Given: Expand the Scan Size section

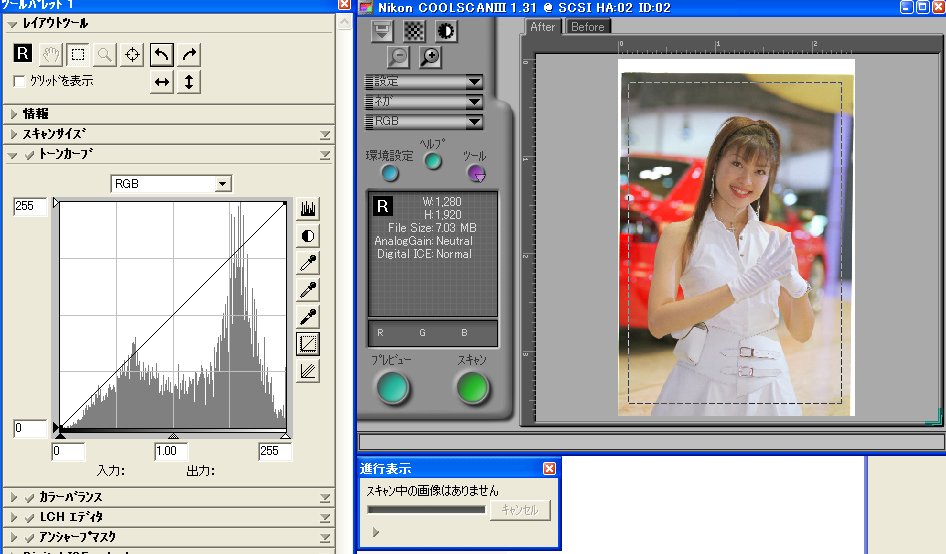Looking at the screenshot, I should coord(13,134).
